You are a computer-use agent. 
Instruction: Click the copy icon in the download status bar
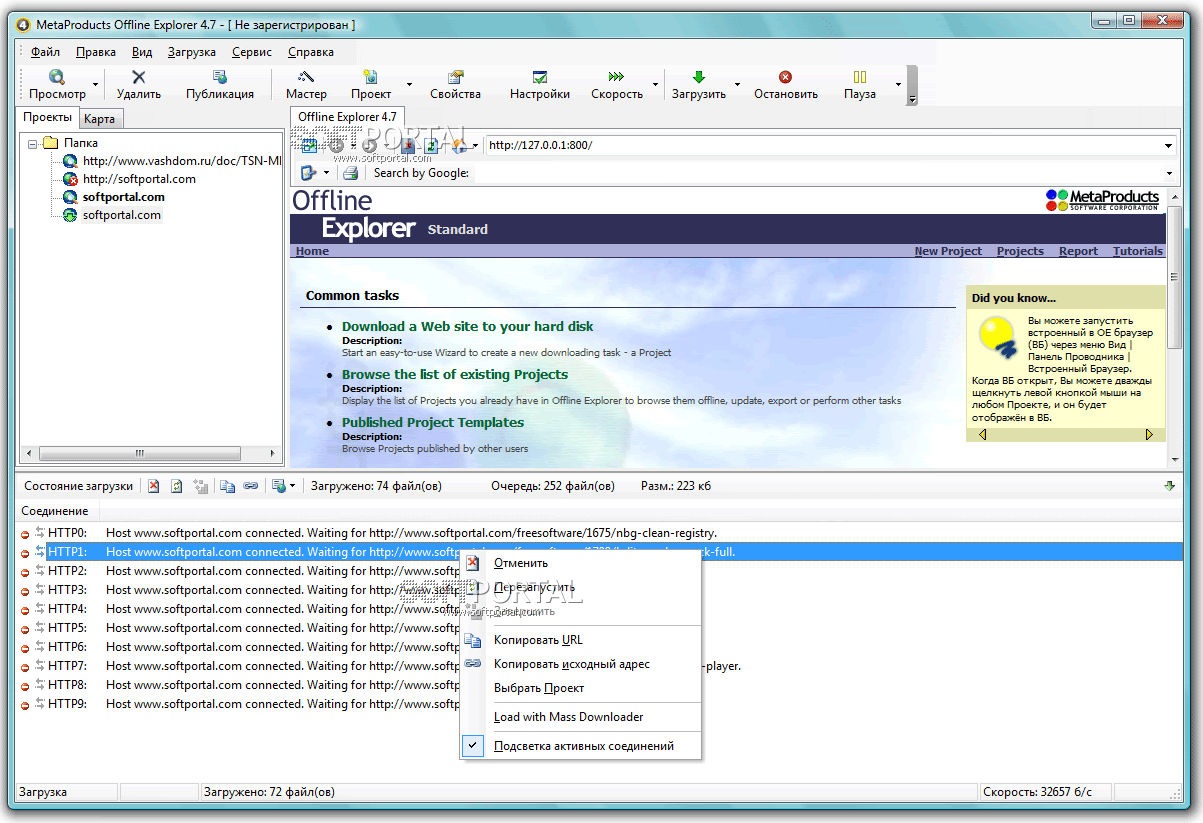pos(228,486)
